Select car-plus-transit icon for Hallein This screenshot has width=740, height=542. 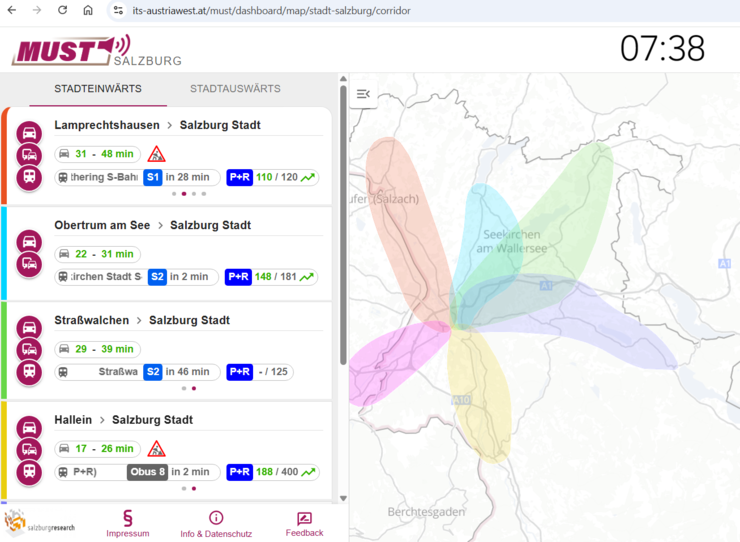pyautogui.click(x=29, y=450)
